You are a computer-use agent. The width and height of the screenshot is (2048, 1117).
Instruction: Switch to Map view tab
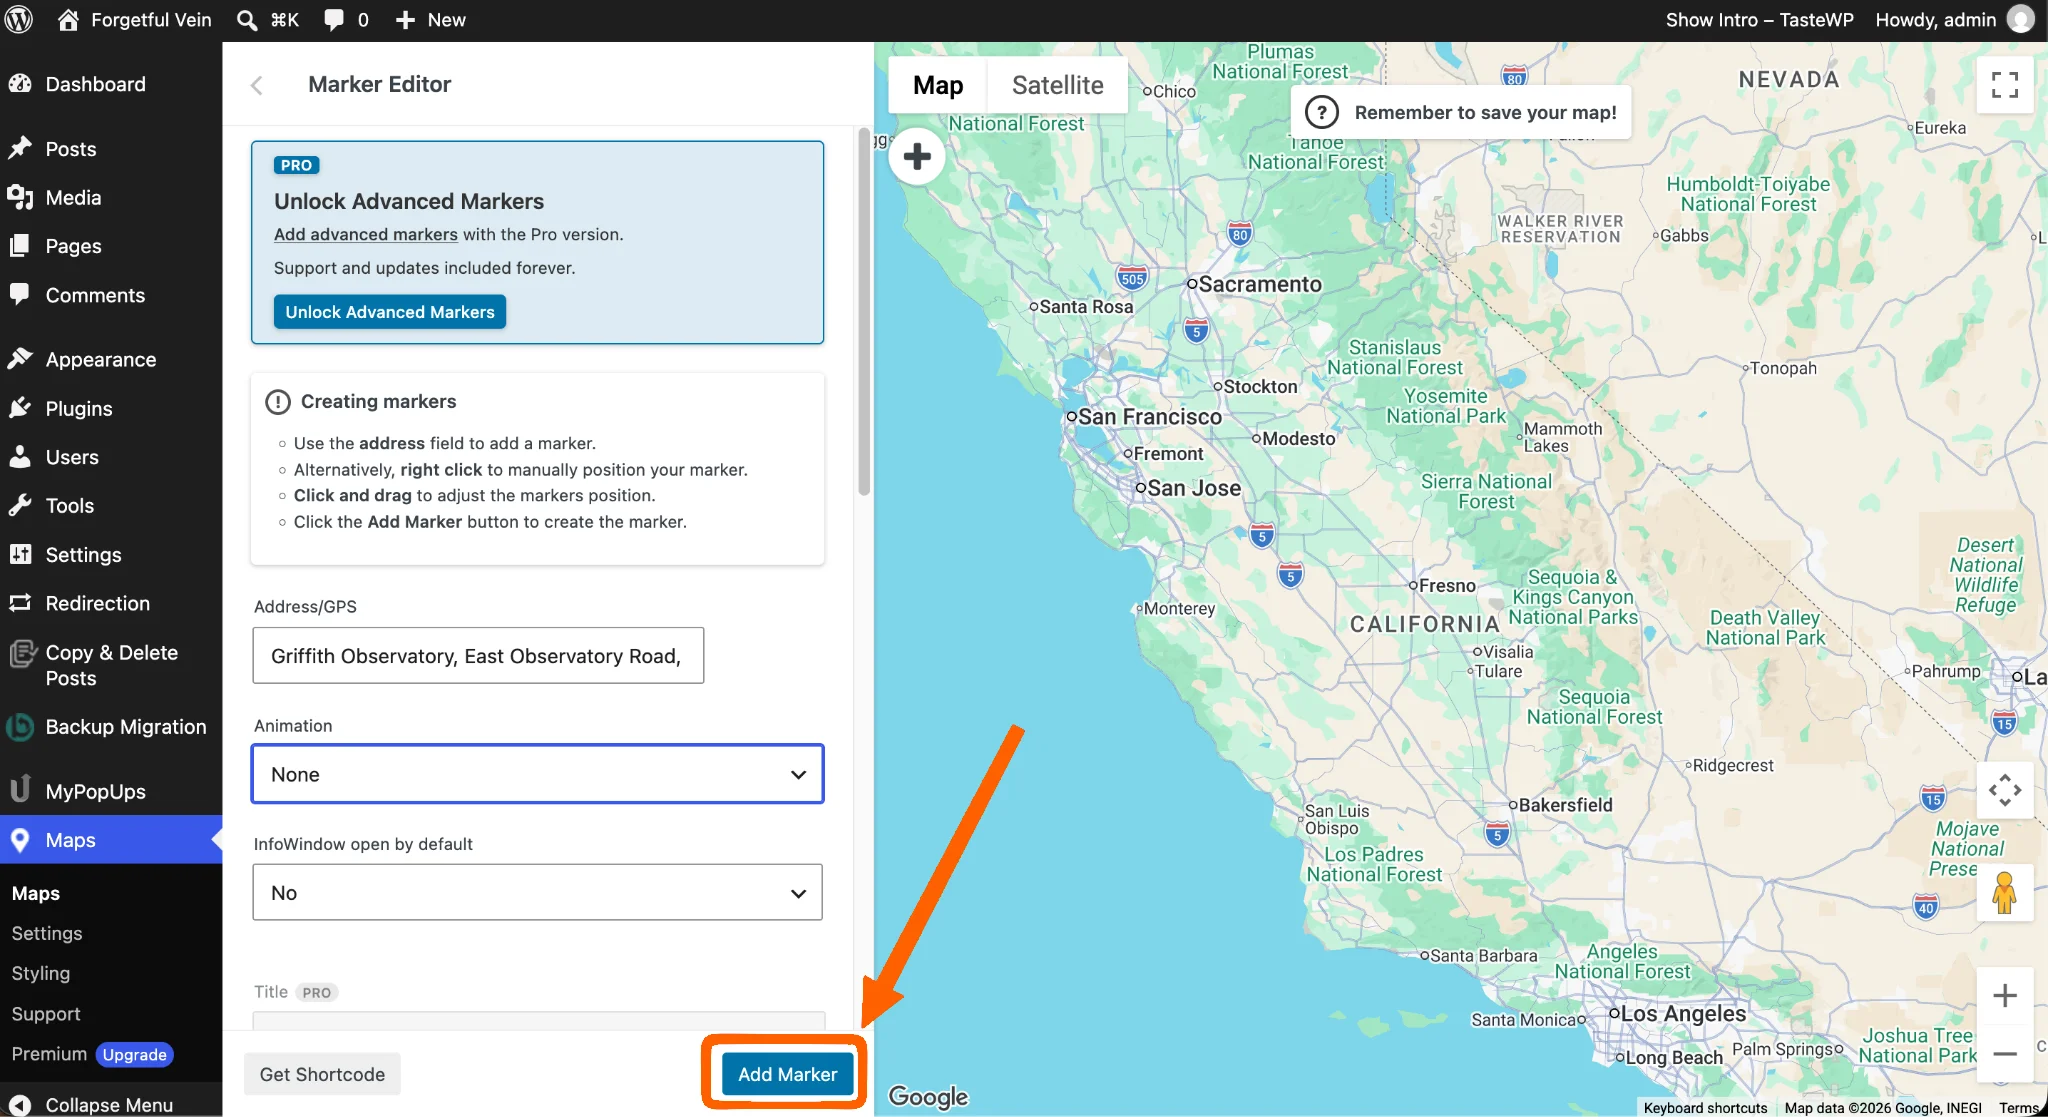coord(938,85)
